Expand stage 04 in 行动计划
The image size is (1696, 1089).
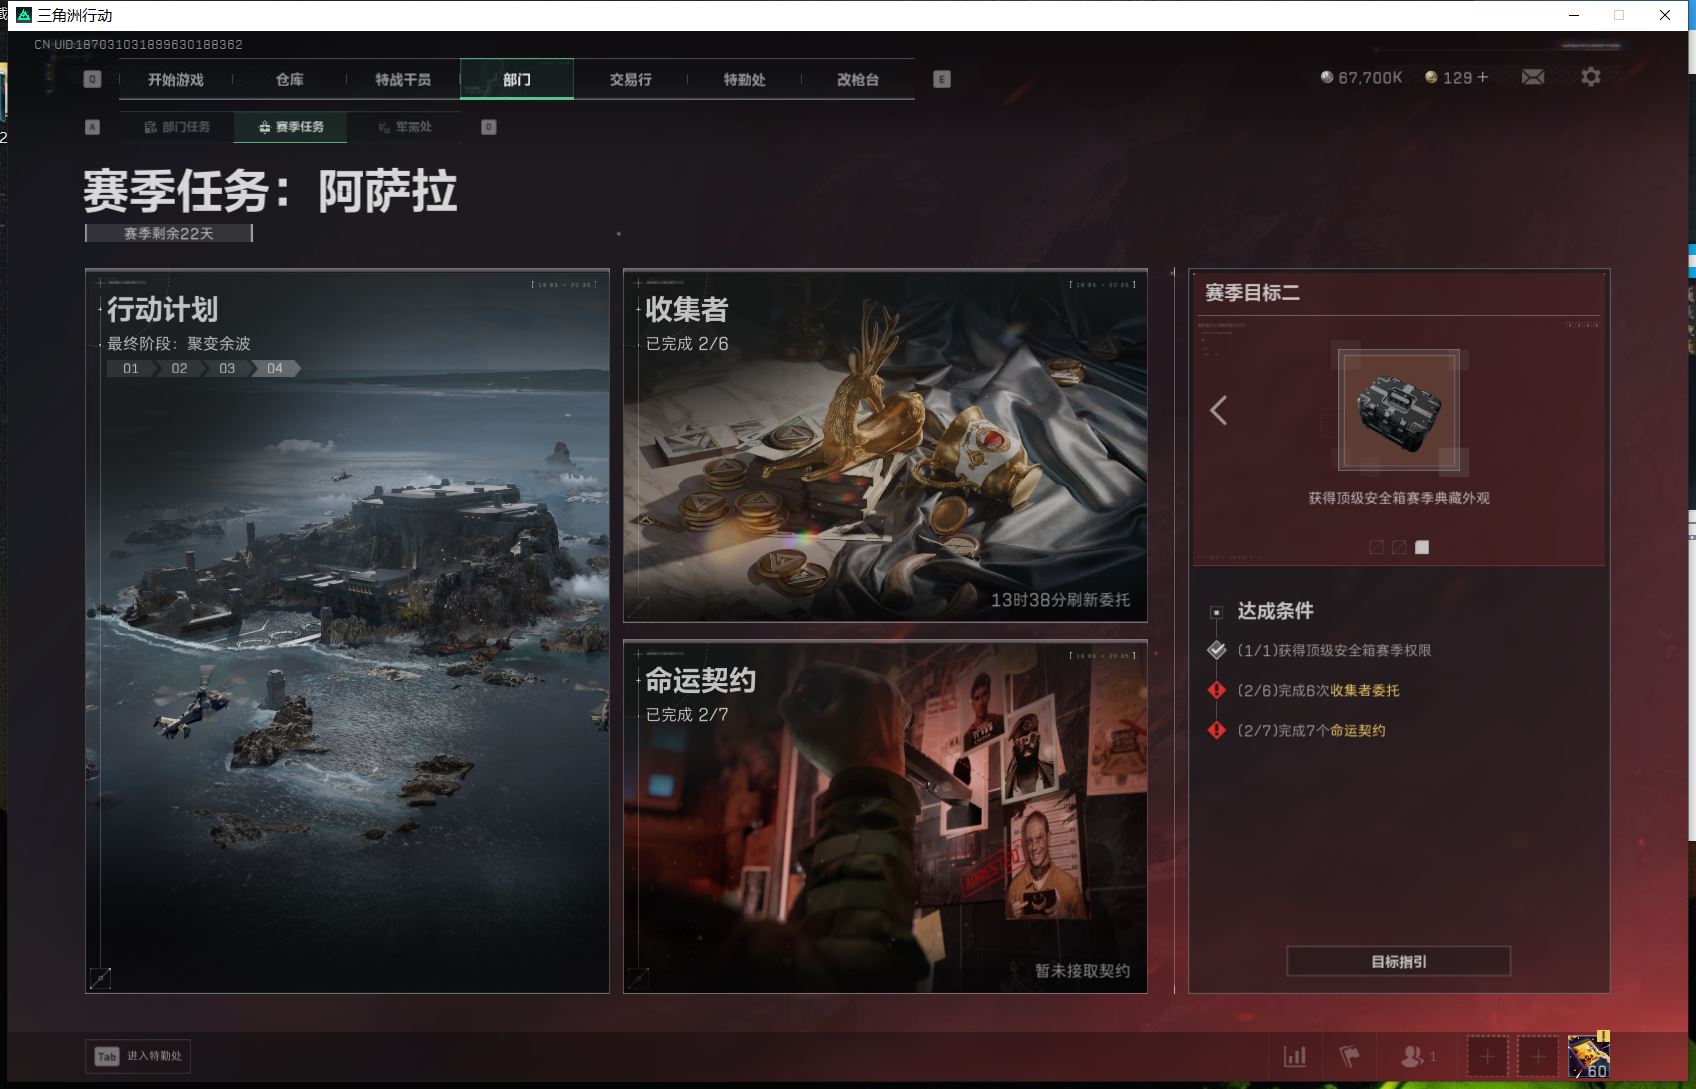point(275,368)
